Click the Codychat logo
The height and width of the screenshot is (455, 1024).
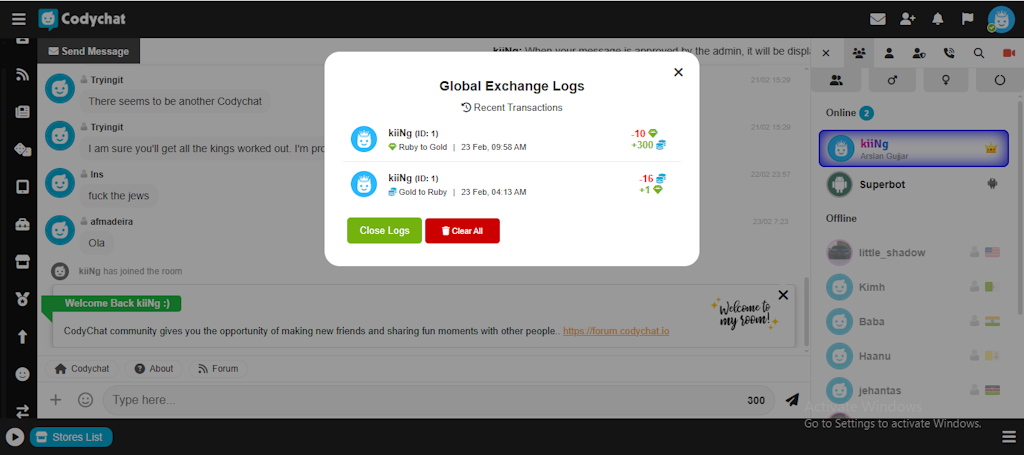[82, 20]
